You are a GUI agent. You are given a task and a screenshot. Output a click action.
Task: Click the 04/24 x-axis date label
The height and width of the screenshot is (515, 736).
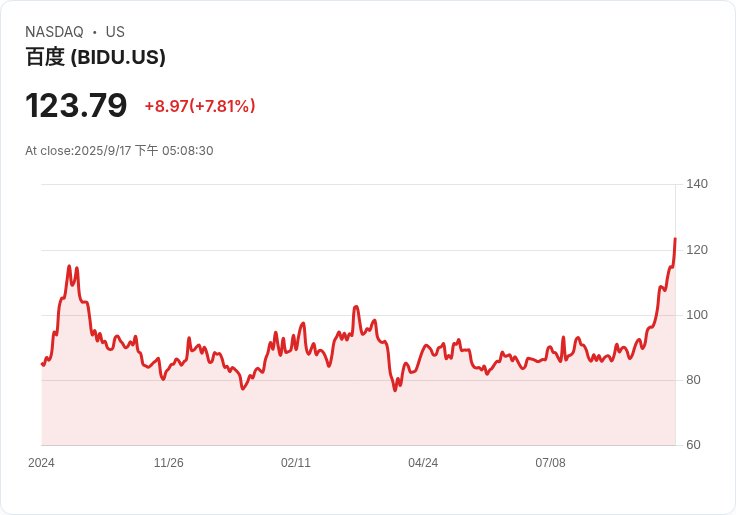point(423,463)
